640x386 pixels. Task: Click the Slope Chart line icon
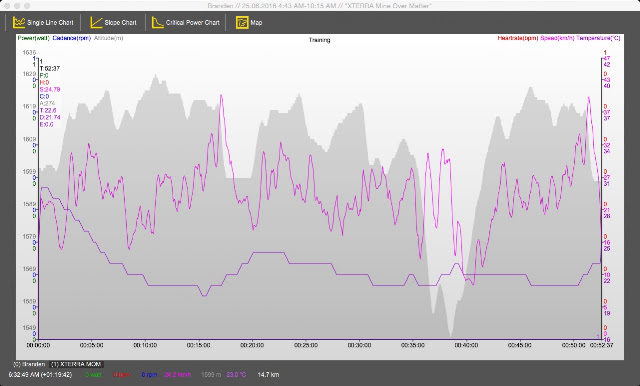pyautogui.click(x=96, y=22)
